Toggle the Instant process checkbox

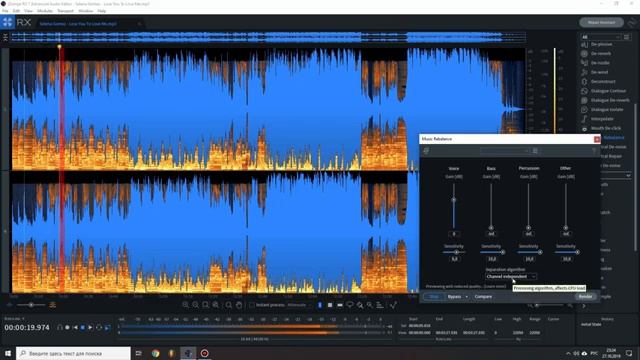click(x=252, y=305)
